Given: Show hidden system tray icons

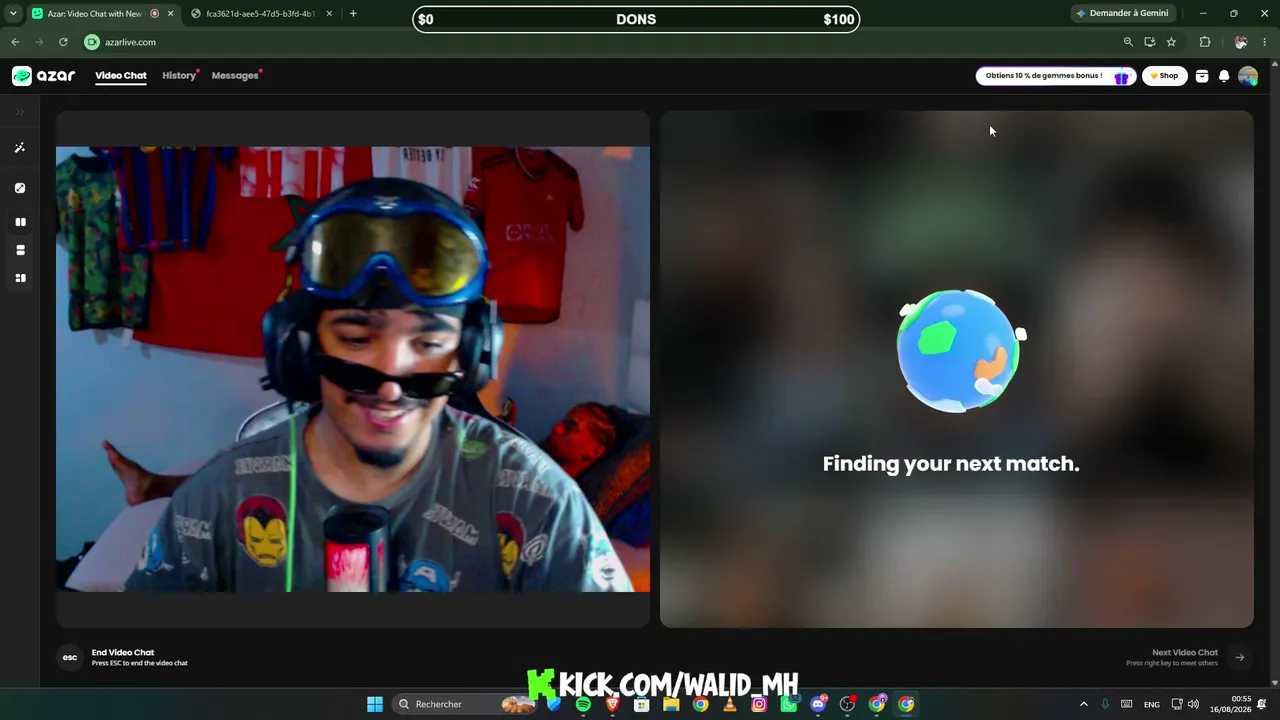Looking at the screenshot, I should point(1083,704).
